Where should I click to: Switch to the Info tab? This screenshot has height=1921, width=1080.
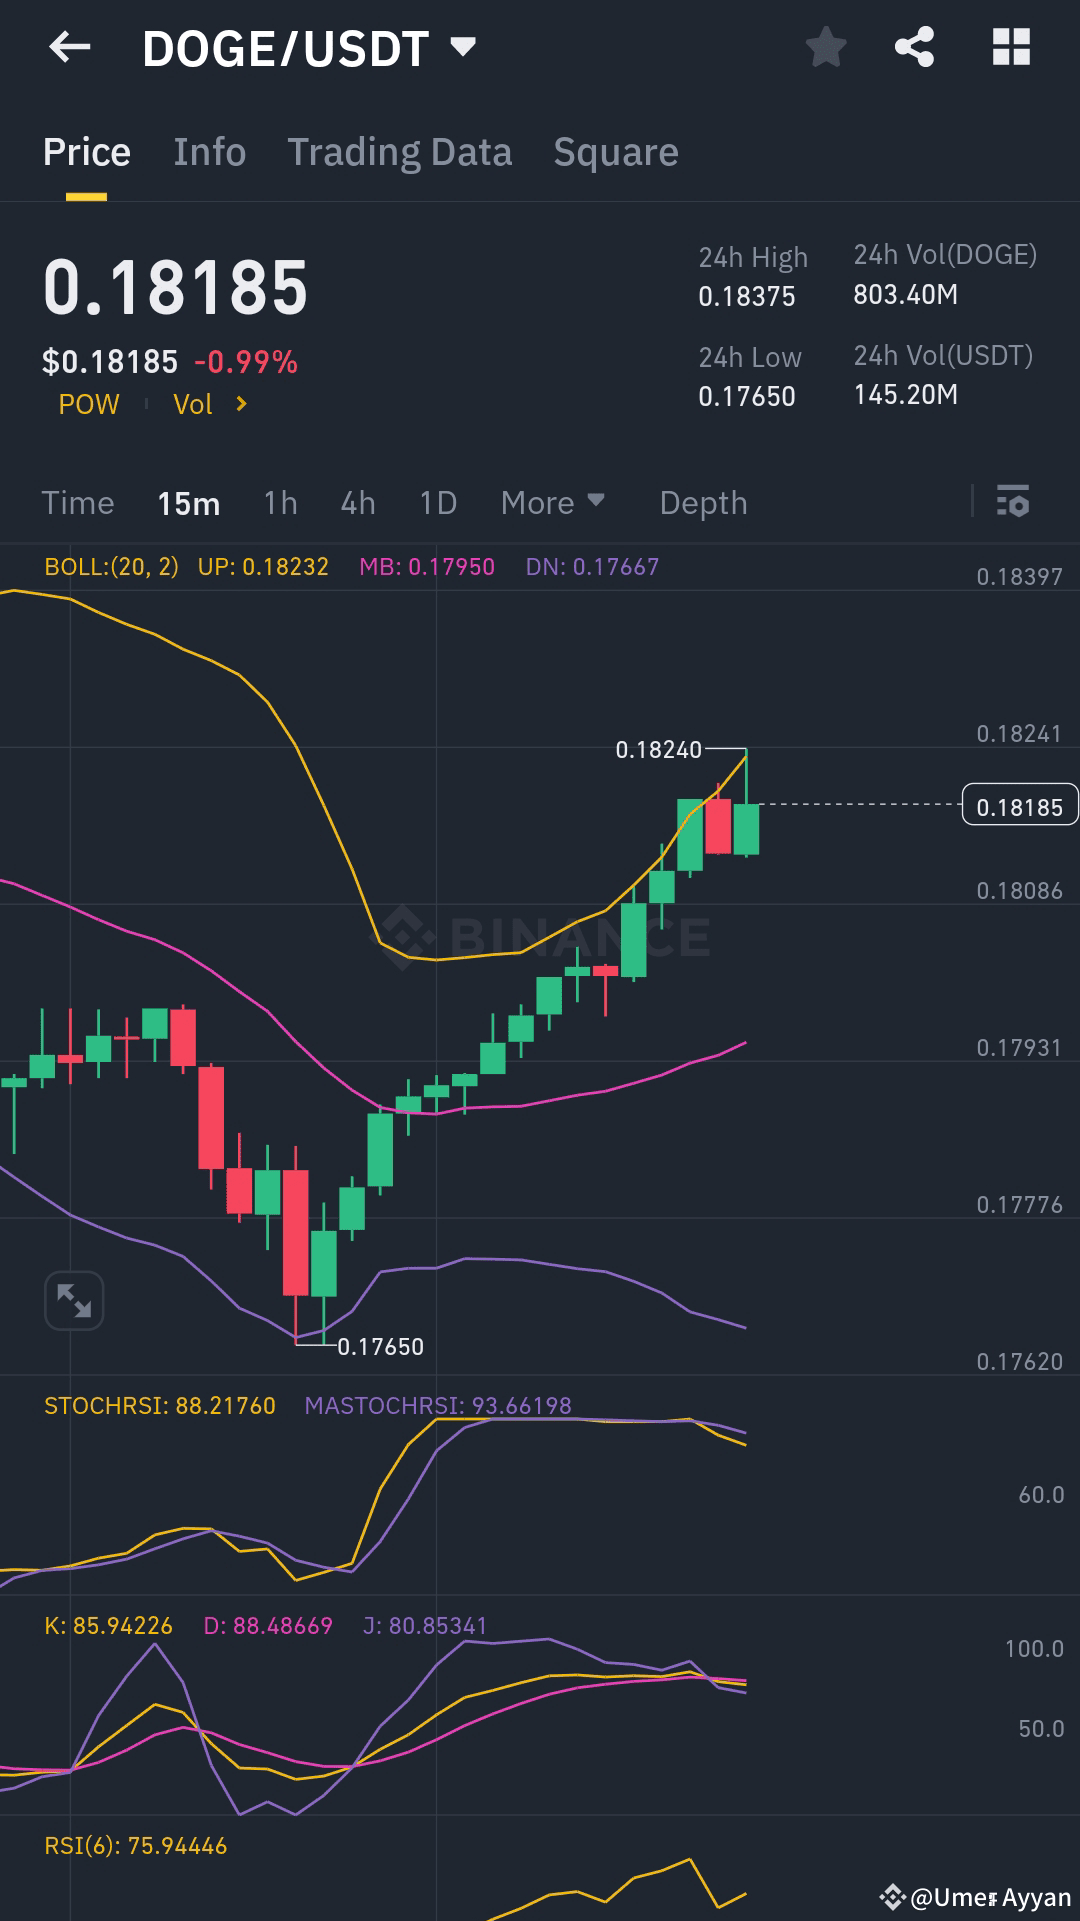click(210, 152)
